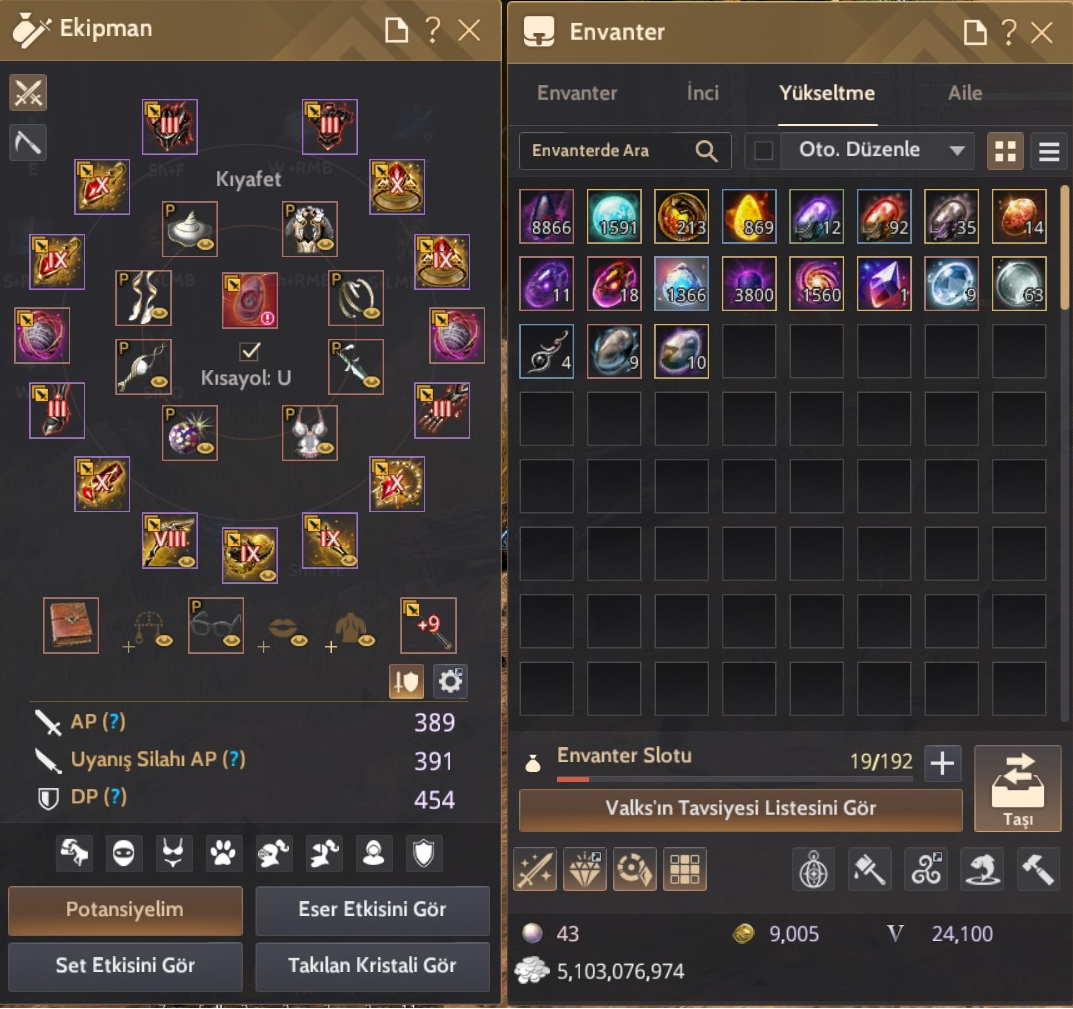Click the hammer repair icon
The height and width of the screenshot is (1009, 1073).
click(1037, 869)
